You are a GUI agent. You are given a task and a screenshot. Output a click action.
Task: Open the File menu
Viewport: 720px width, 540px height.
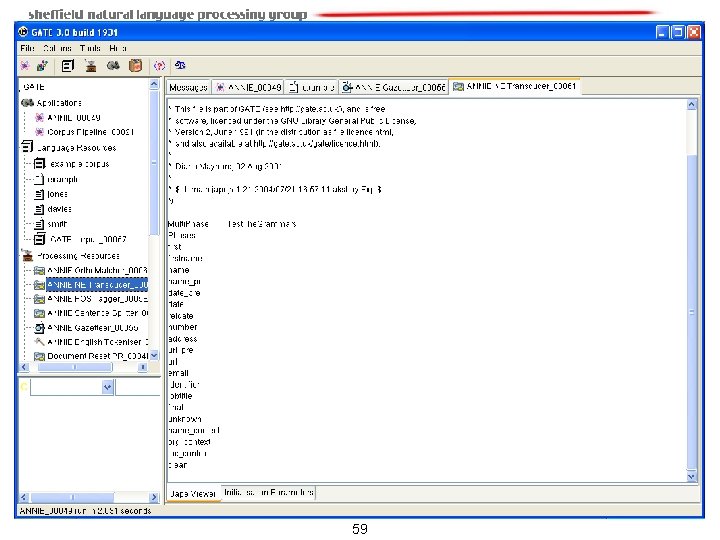28,48
